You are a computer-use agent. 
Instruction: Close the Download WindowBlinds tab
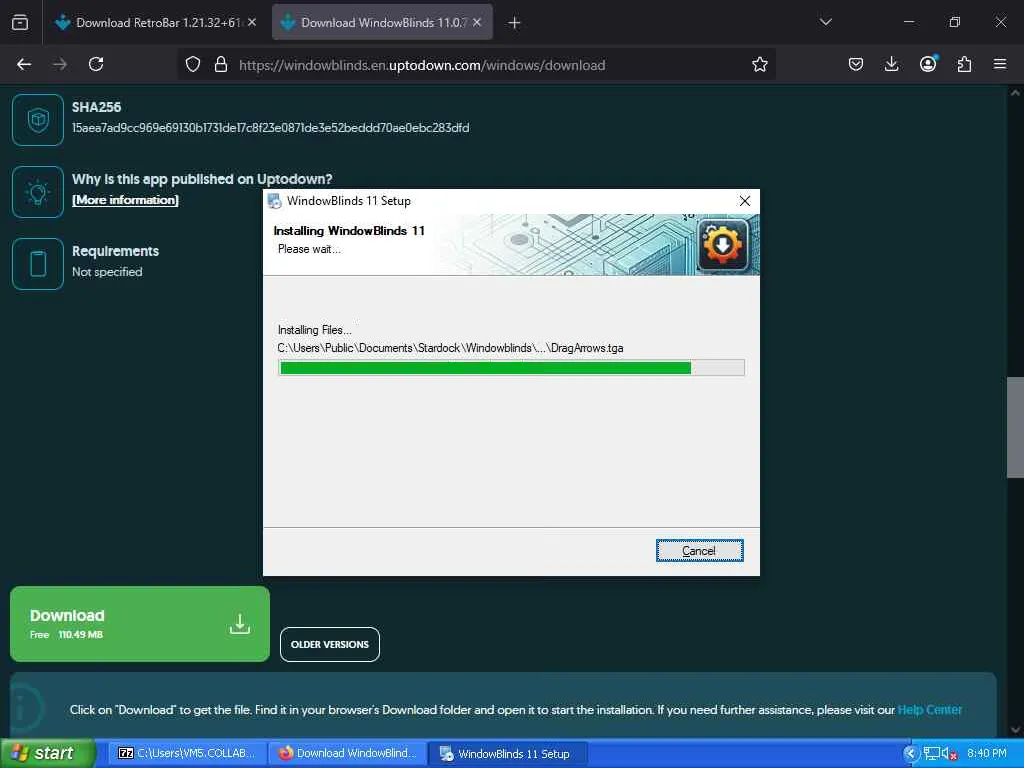pos(477,22)
